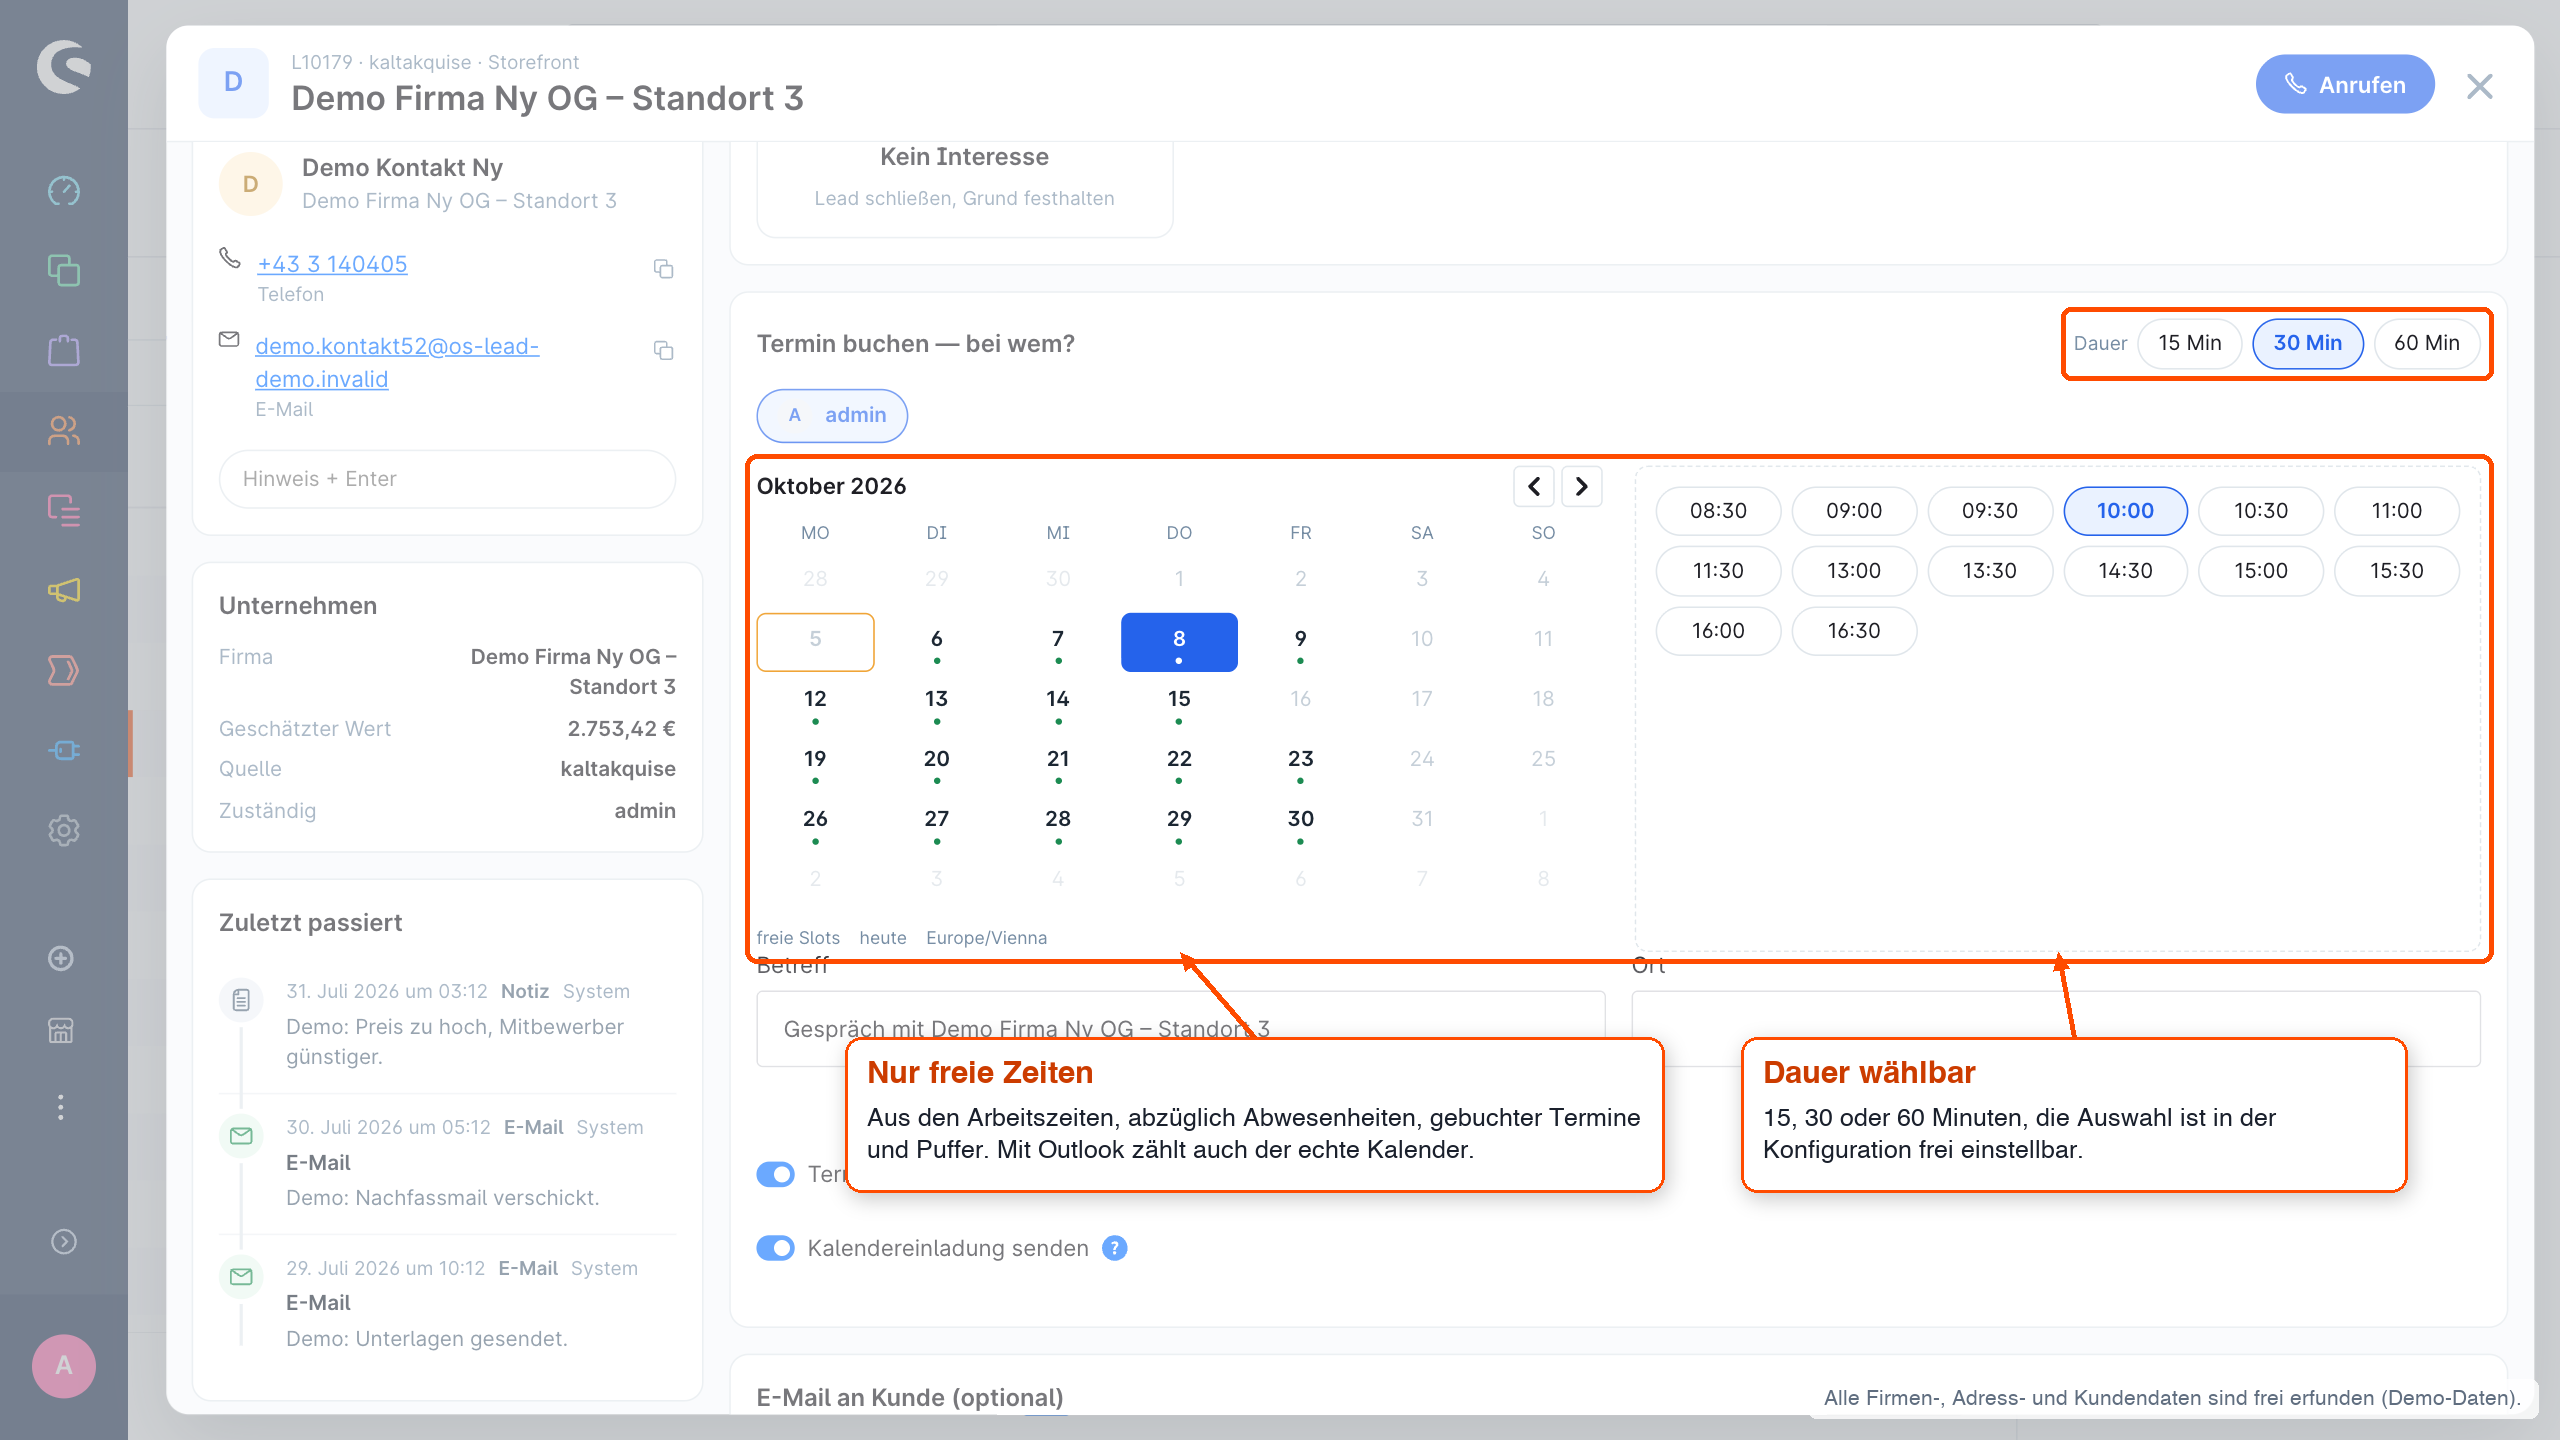2560x1440 pixels.
Task: Open the three-dot more menu in sidebar
Action: [61, 1107]
